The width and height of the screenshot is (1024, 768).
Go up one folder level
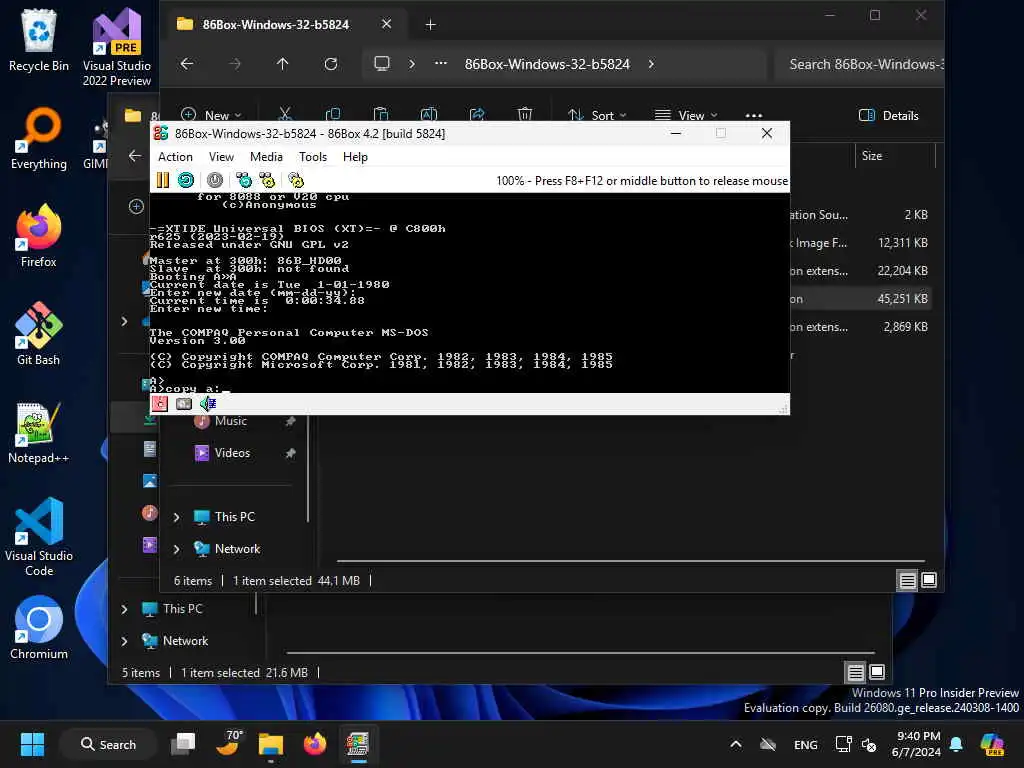(x=282, y=64)
